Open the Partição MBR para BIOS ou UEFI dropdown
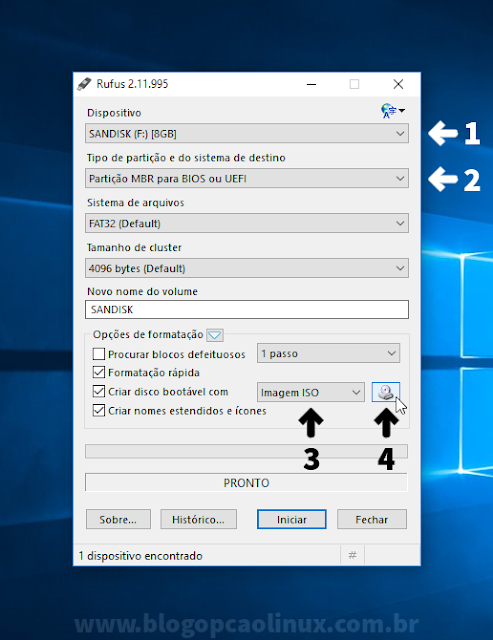Screen dimensions: 493x640 coord(247,178)
